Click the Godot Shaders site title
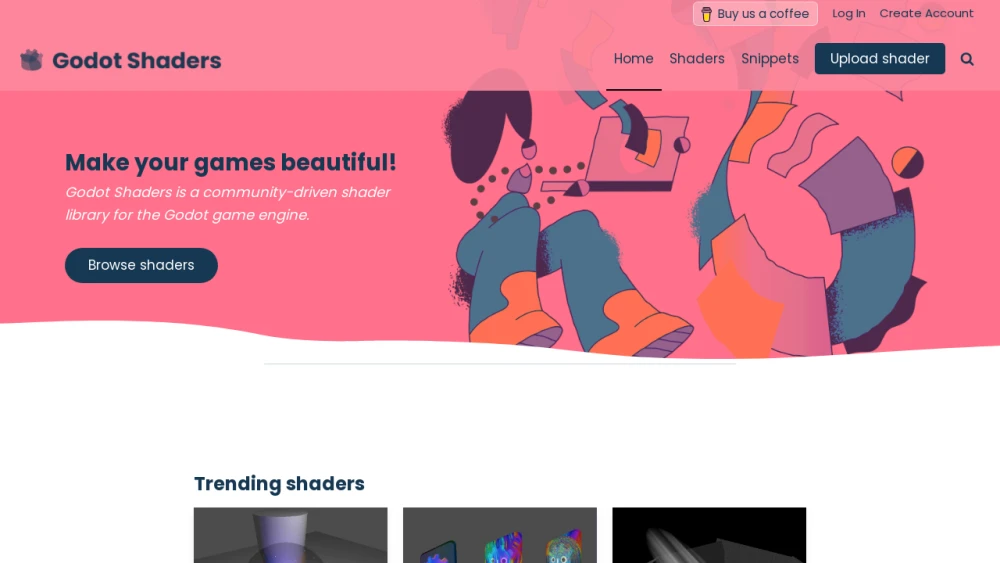The width and height of the screenshot is (1000, 563). point(136,61)
